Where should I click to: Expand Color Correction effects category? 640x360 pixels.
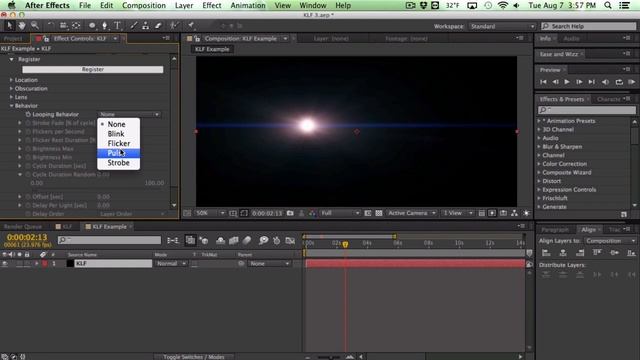pos(539,164)
